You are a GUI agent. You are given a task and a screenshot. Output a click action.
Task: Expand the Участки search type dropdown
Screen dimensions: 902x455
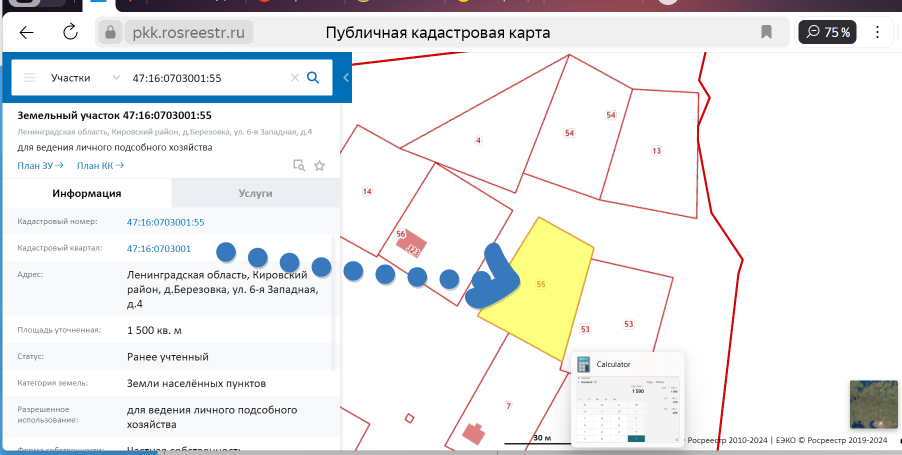click(117, 77)
